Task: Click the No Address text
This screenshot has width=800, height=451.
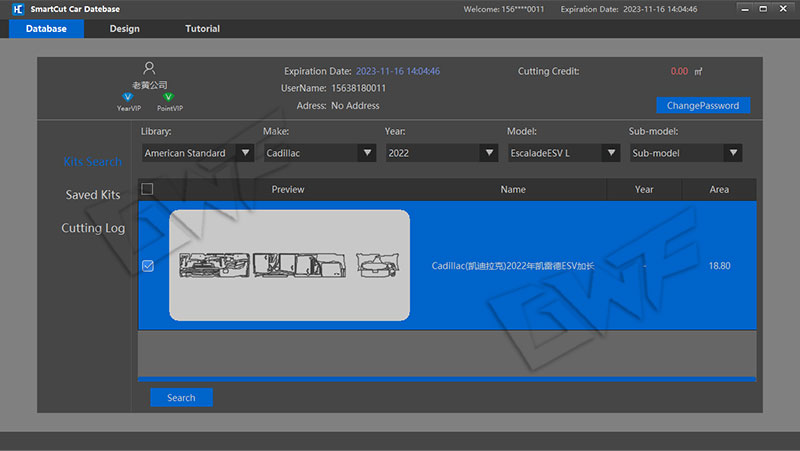Action: [x=355, y=106]
